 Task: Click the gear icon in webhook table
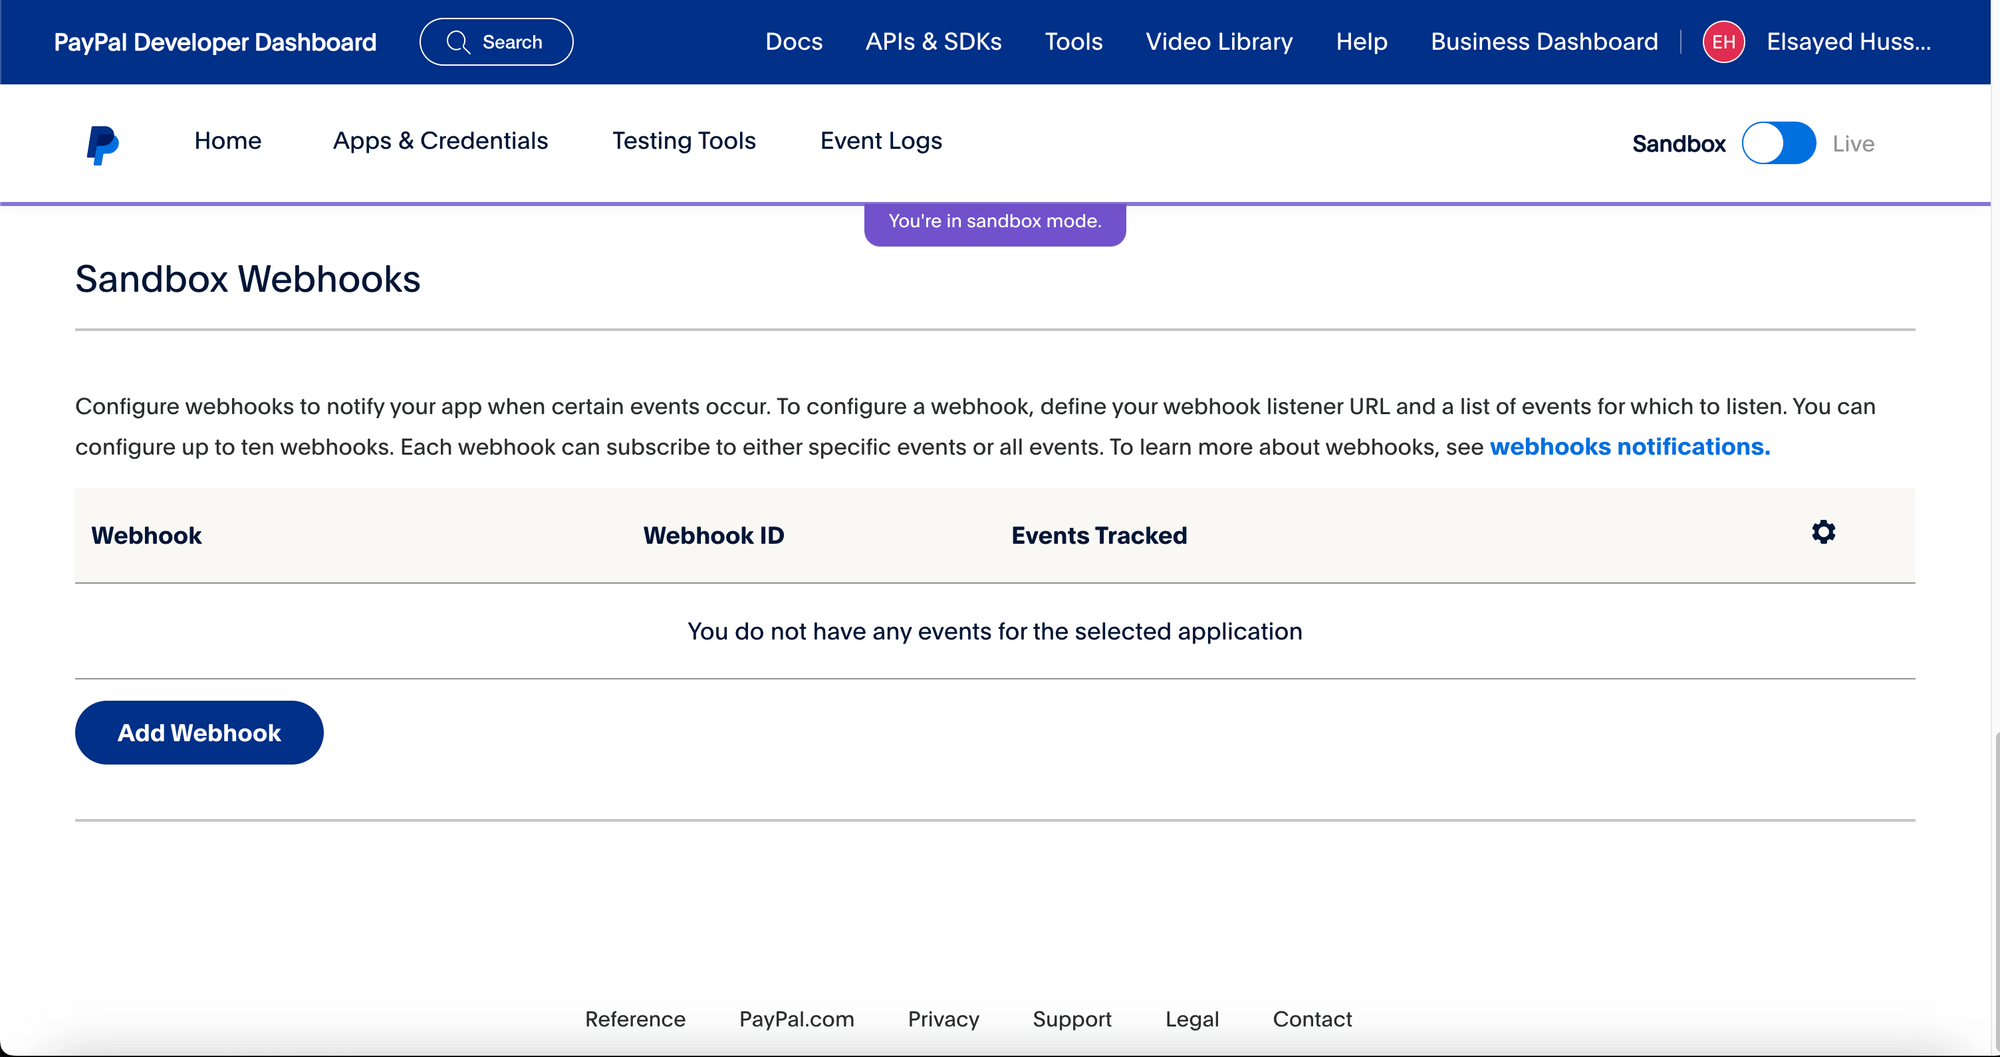pyautogui.click(x=1823, y=532)
